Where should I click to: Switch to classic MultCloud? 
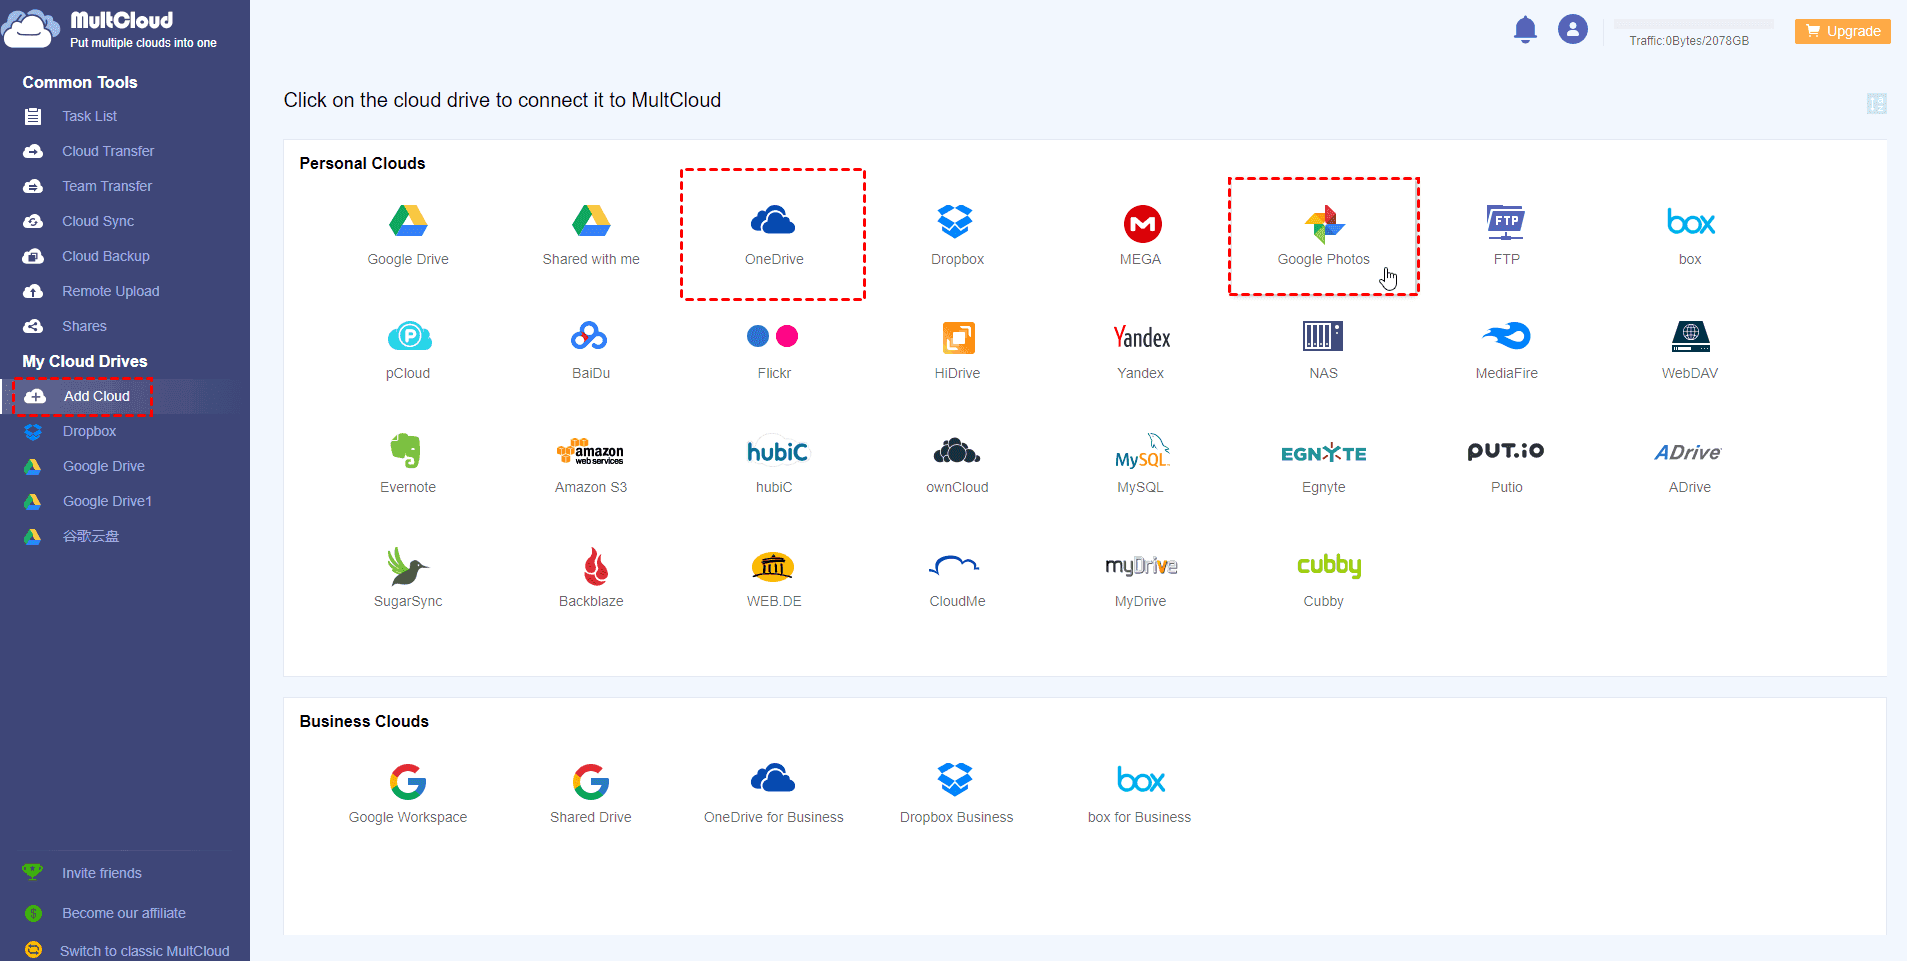point(144,951)
